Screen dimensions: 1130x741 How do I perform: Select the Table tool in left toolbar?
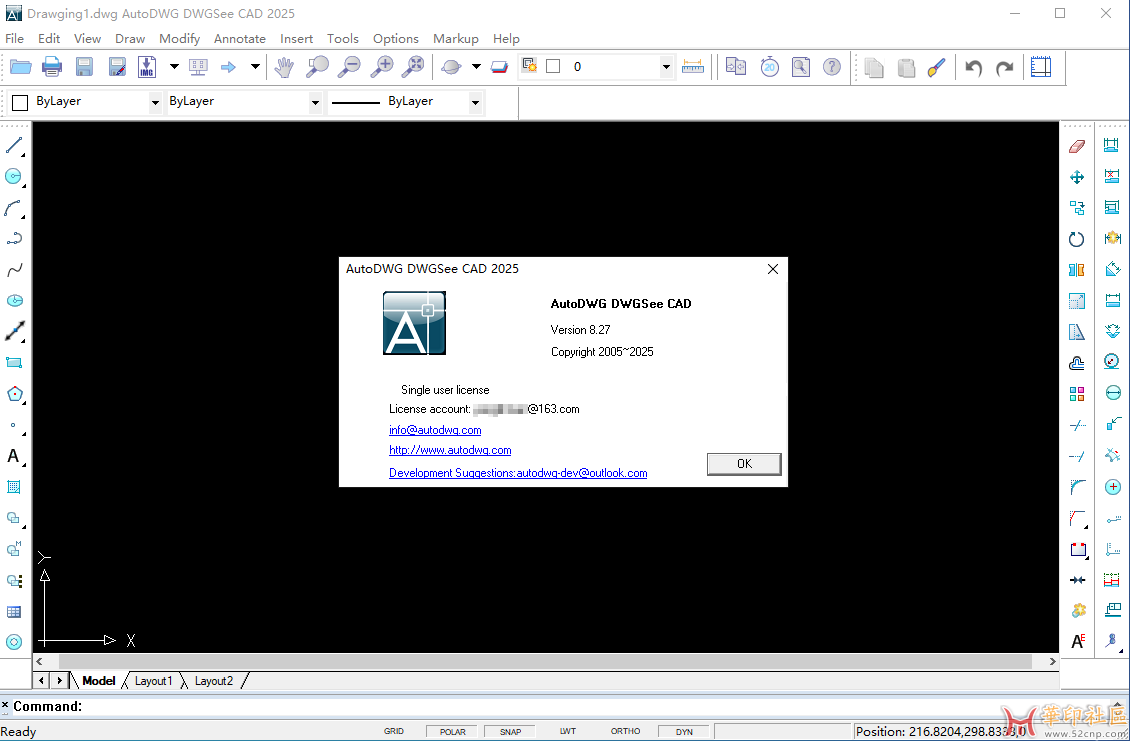coord(14,611)
